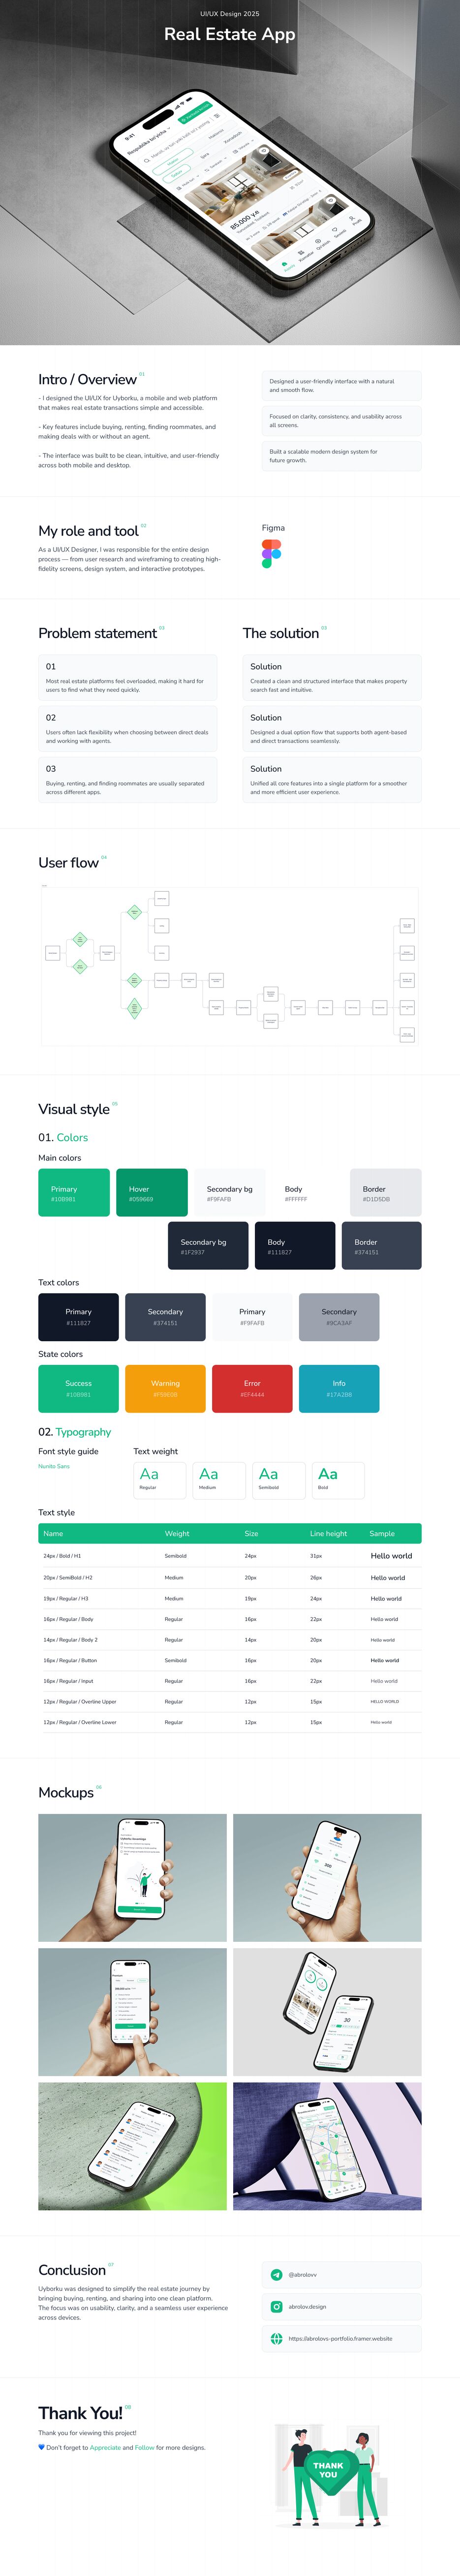The height and width of the screenshot is (2576, 460).
Task: Click the "Built a scalable modern design" card
Action: (x=342, y=456)
